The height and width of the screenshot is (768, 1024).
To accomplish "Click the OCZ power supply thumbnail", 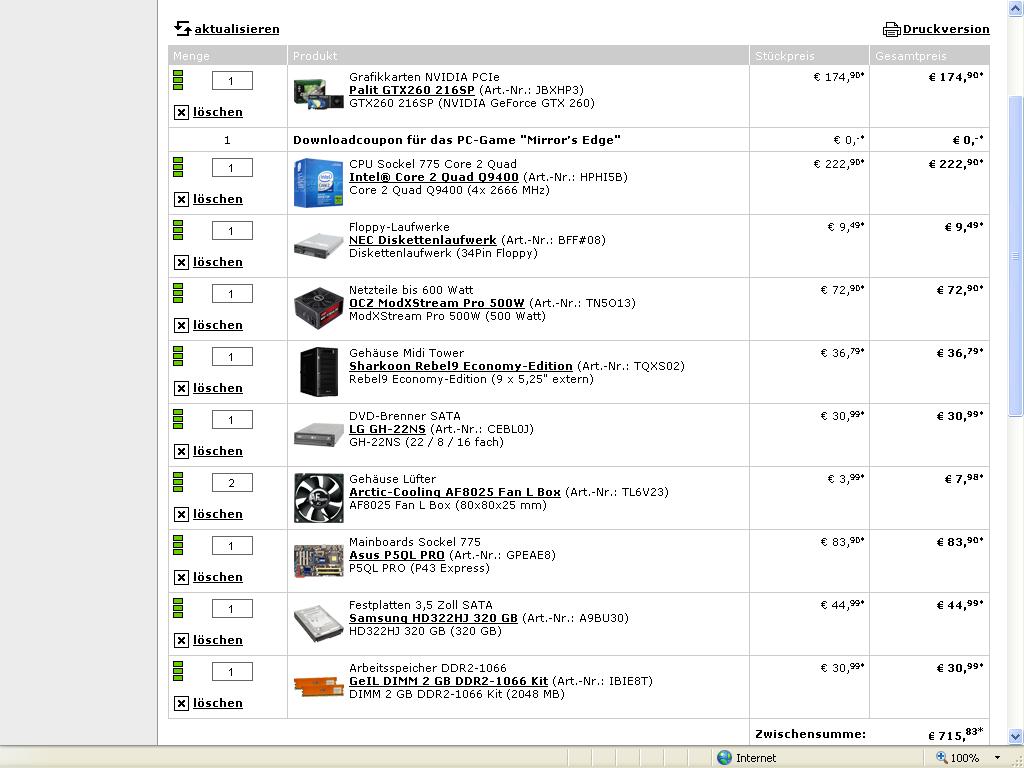I will pos(319,308).
